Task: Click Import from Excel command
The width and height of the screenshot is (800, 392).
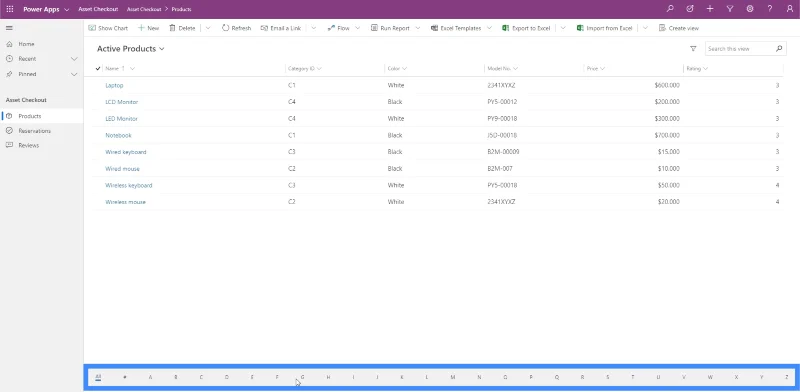Action: [605, 28]
